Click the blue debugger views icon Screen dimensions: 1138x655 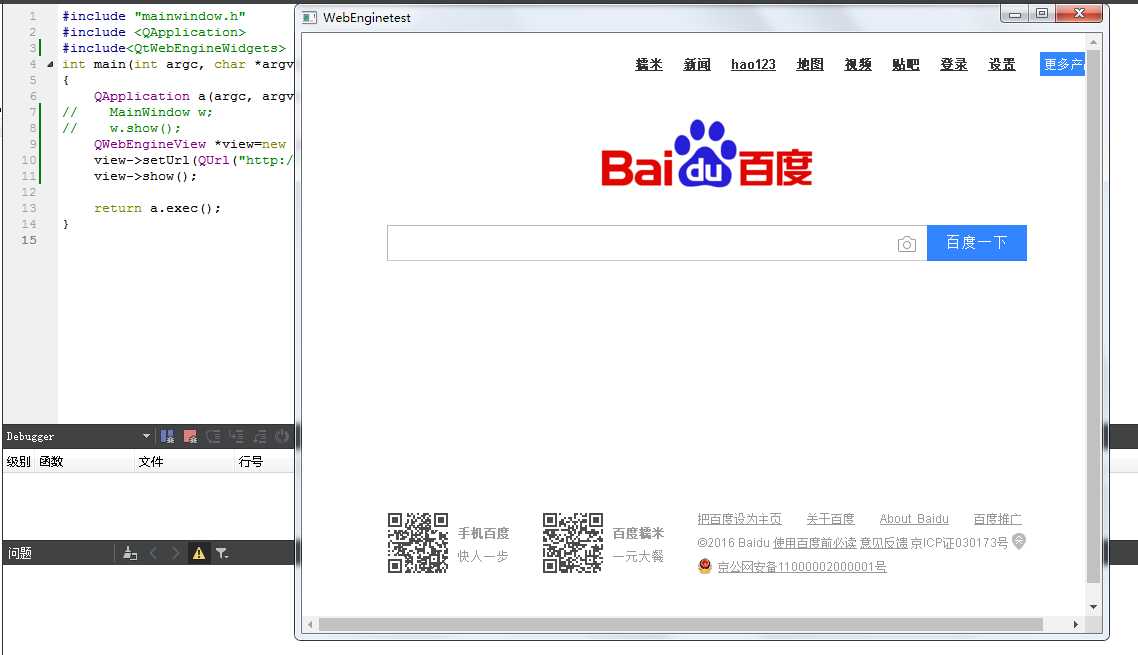coord(168,436)
